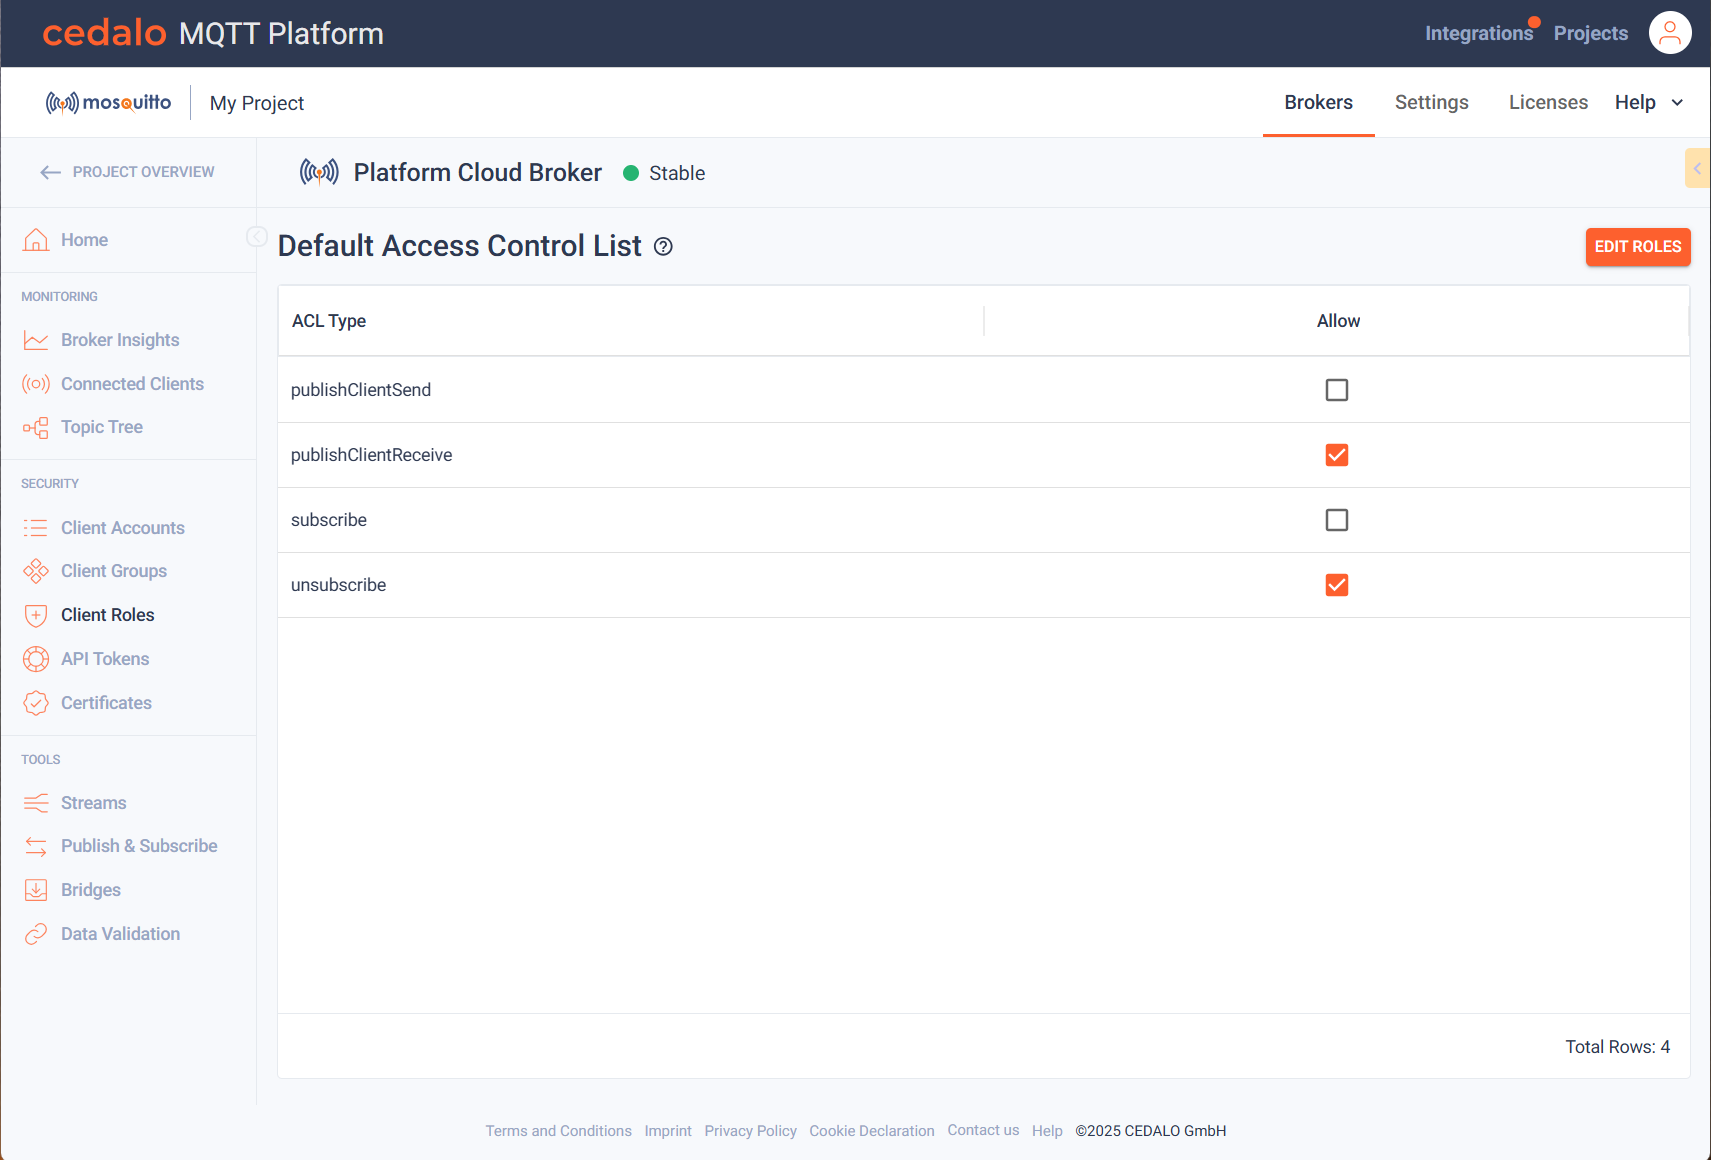Click the Allow column header
This screenshot has height=1160, width=1711.
pos(1338,321)
